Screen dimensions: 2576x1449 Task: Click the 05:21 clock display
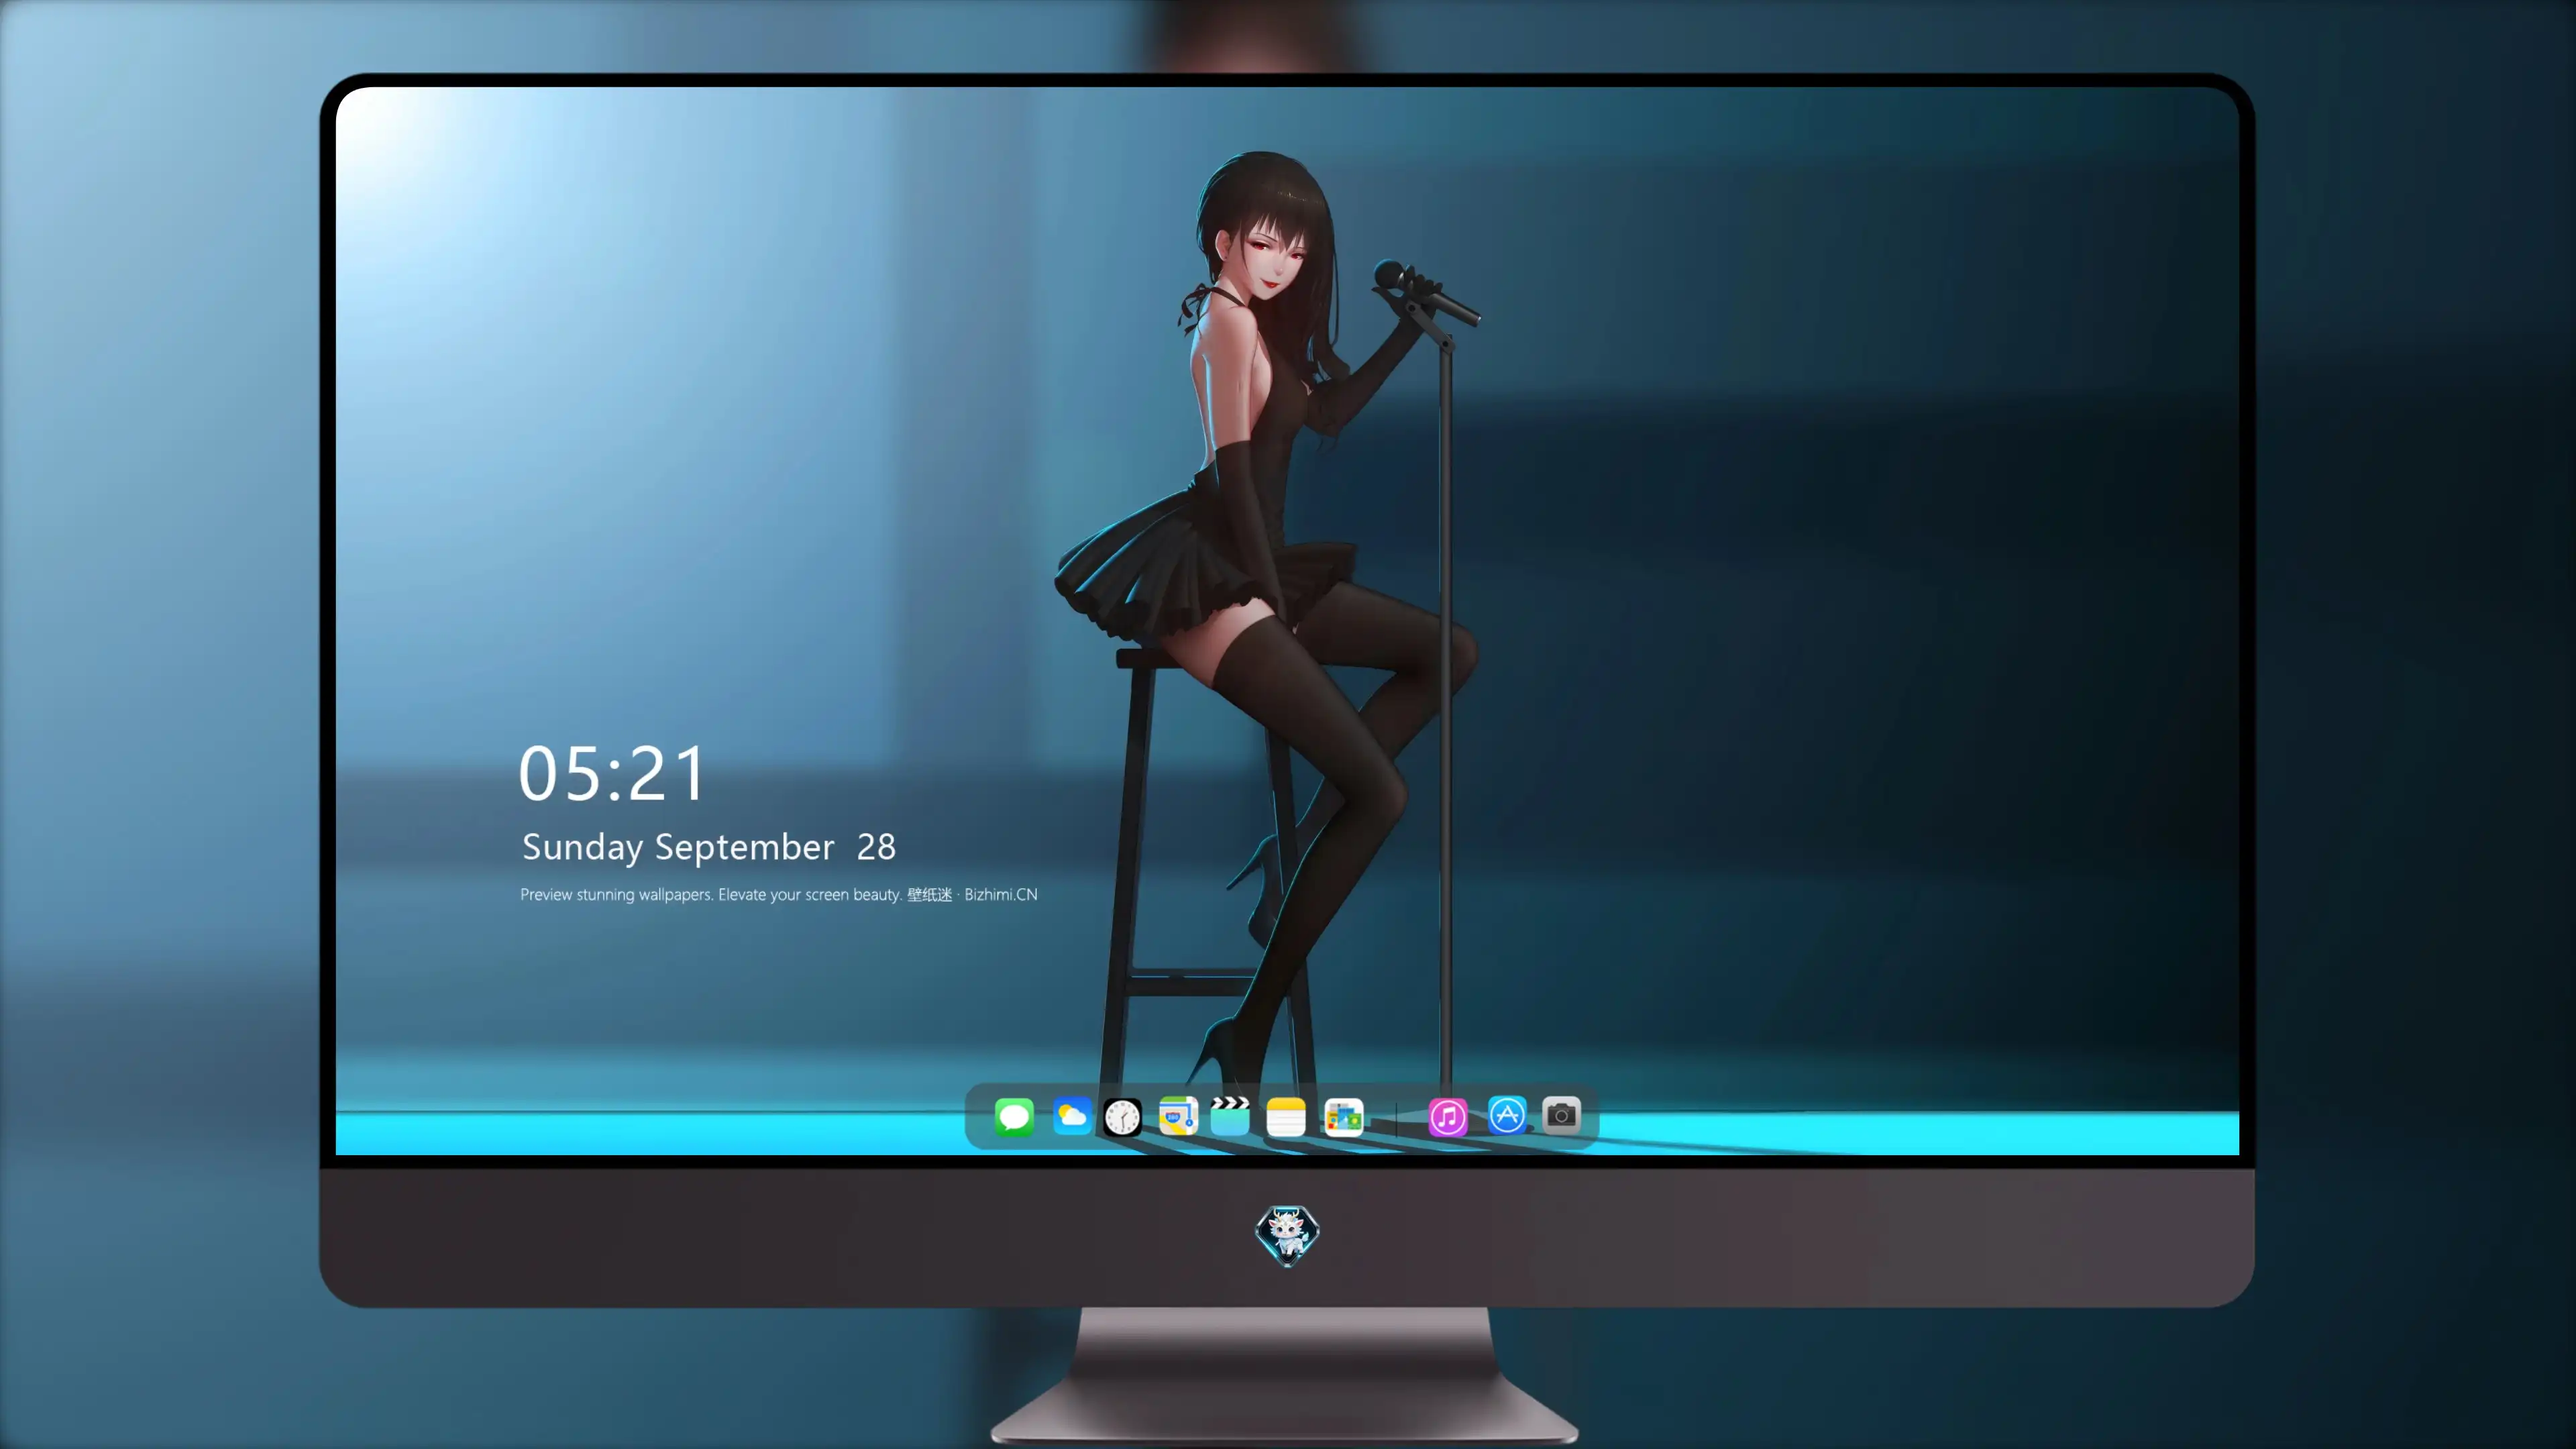pos(612,773)
